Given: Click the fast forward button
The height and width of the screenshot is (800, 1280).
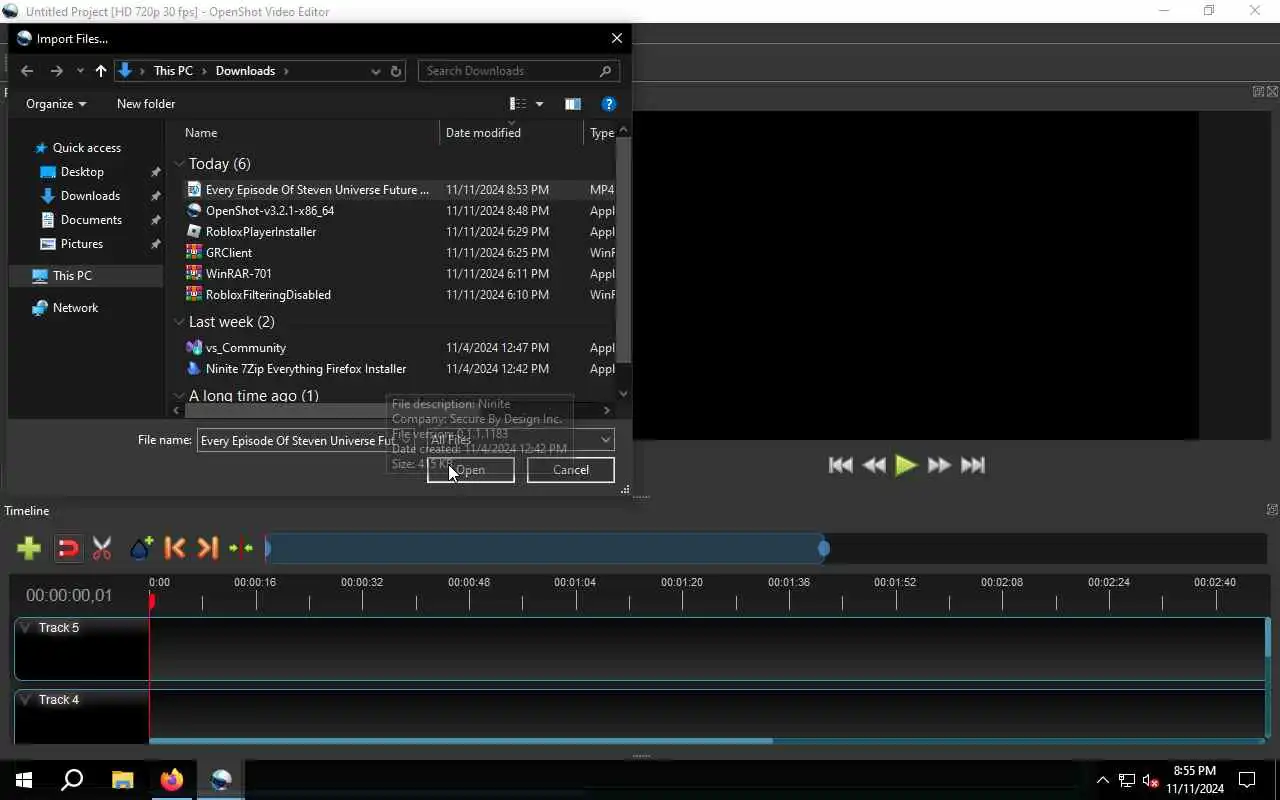Looking at the screenshot, I should [939, 465].
